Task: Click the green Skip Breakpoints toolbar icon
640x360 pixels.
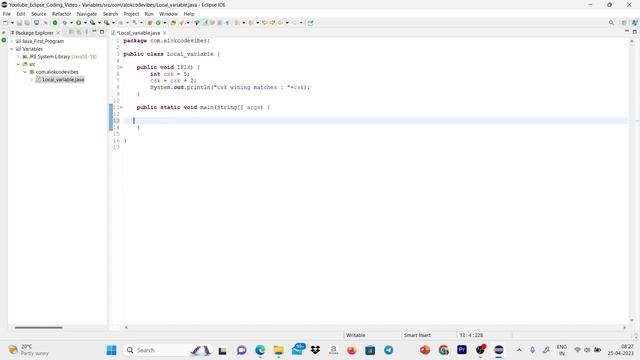Action: [x=55, y=23]
